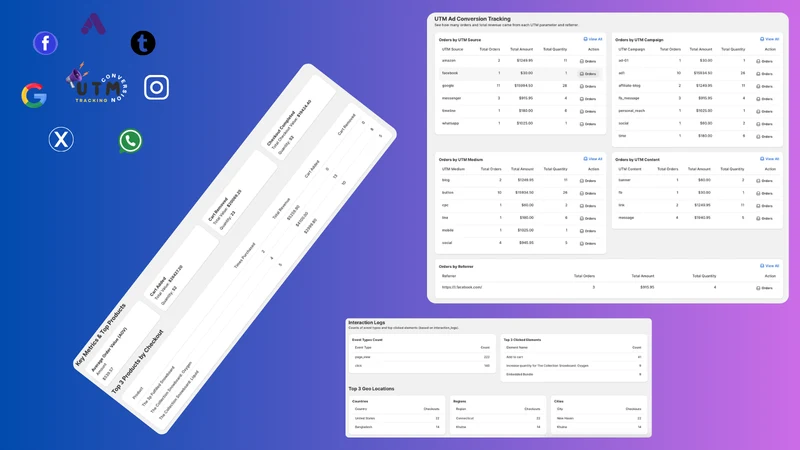Click the Facebook logo icon
The image size is (800, 450).
tap(45, 43)
